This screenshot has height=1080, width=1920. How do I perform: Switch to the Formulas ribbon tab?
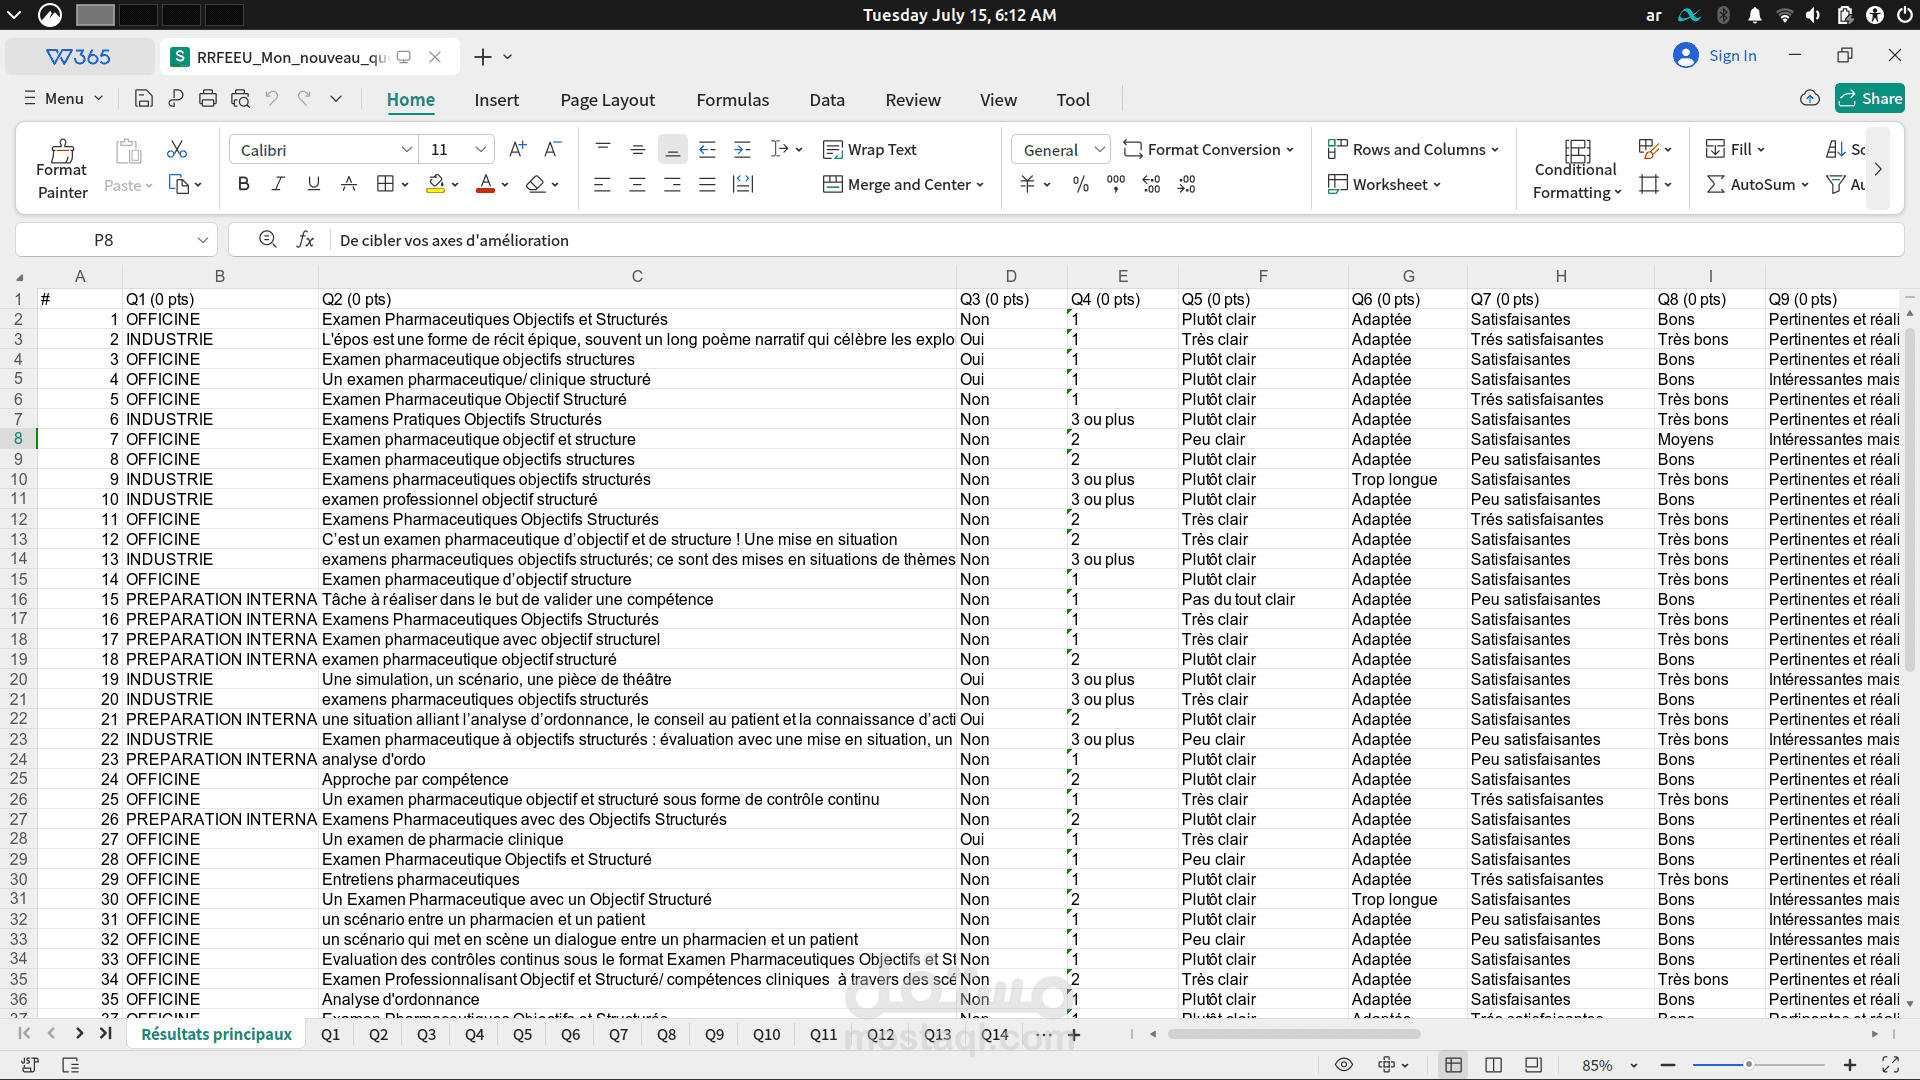tap(732, 100)
